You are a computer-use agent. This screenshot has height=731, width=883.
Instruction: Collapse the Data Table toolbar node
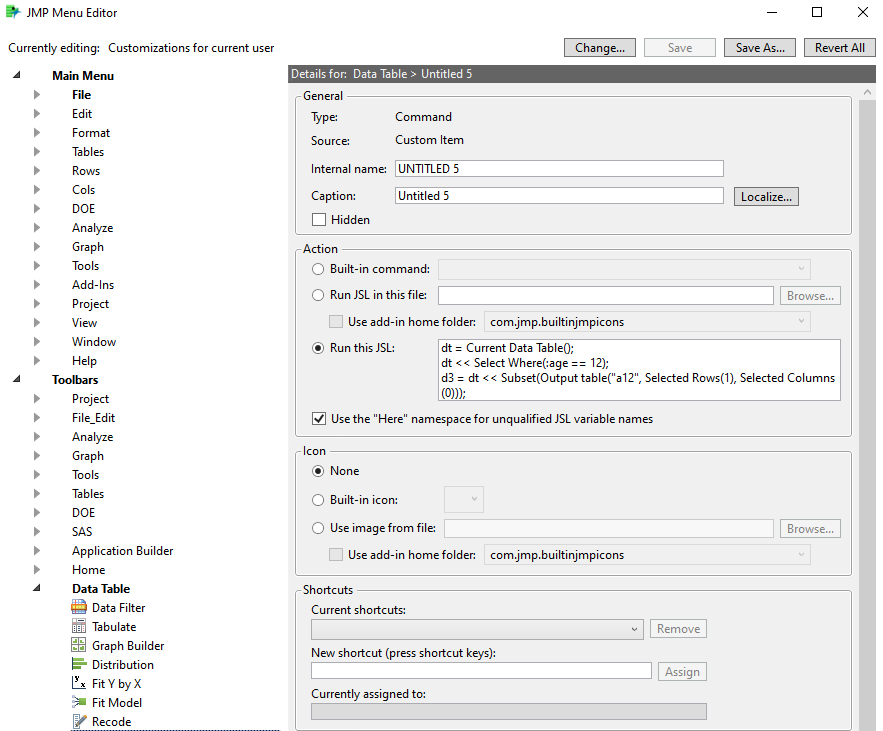click(x=37, y=588)
